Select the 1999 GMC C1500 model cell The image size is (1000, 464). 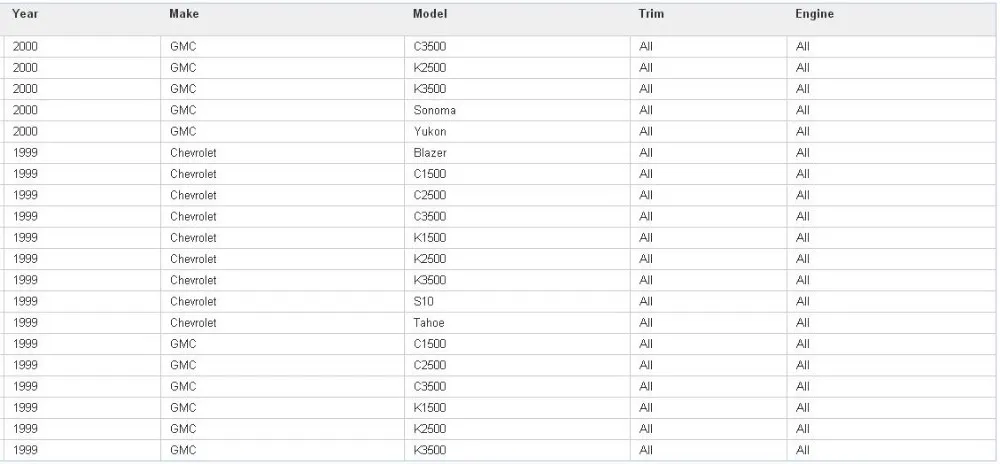pos(430,344)
